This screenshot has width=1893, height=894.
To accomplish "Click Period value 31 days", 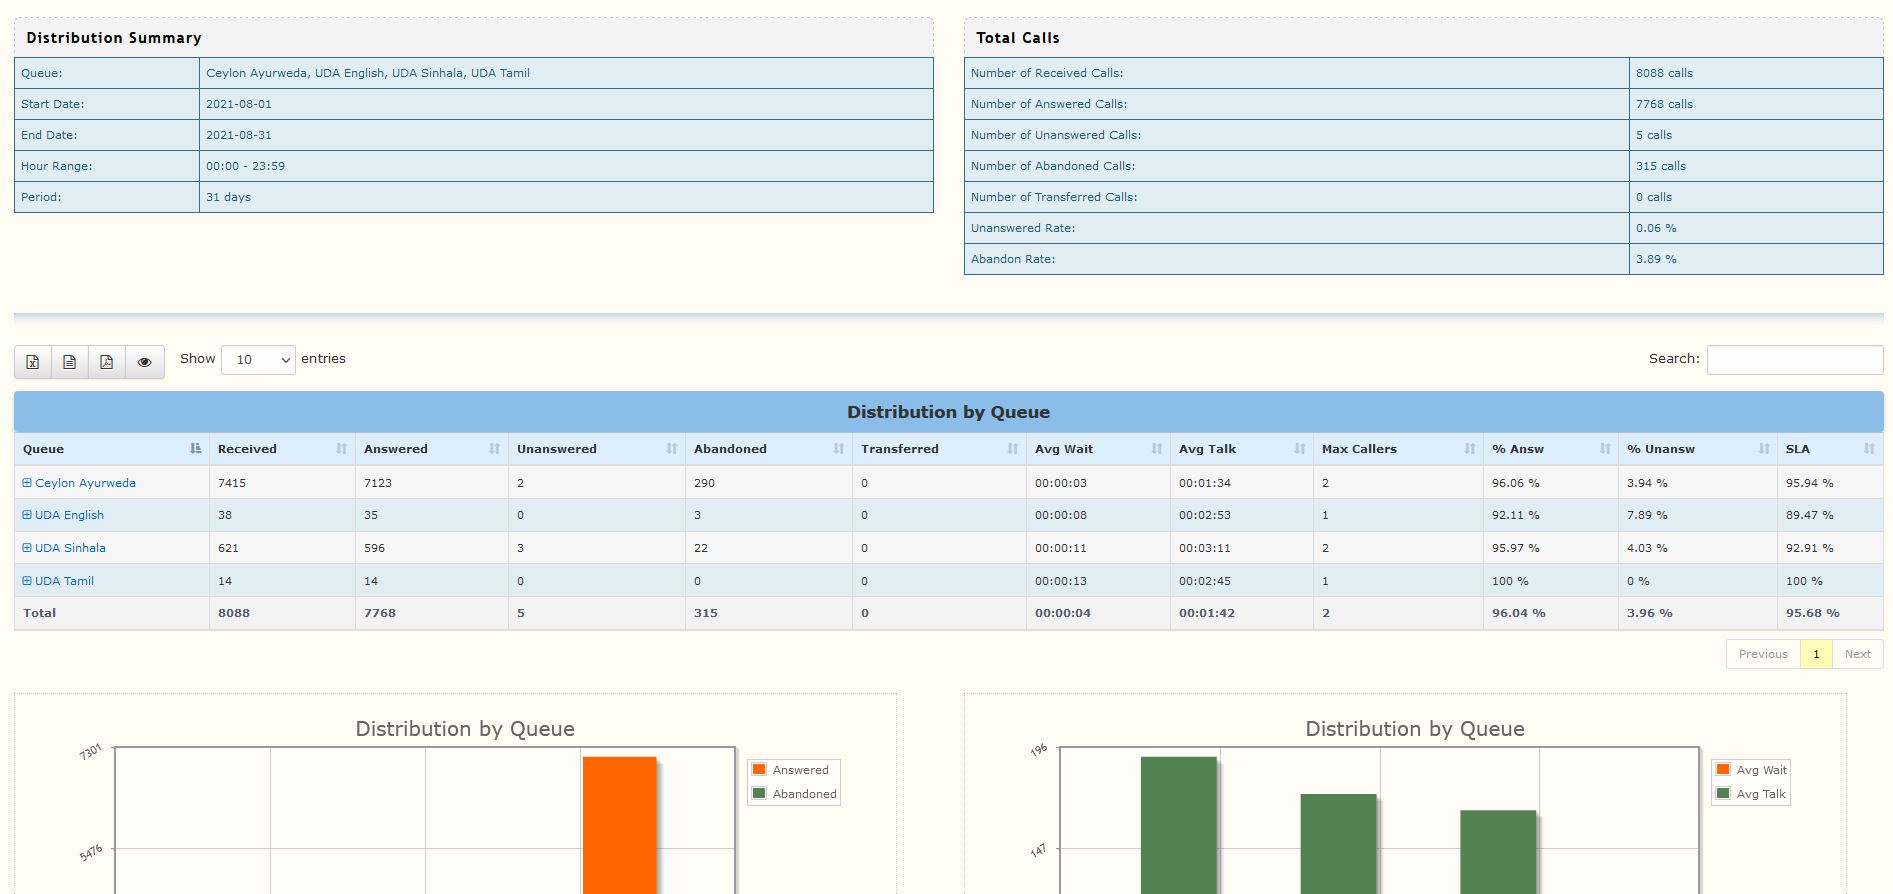I will pyautogui.click(x=228, y=197).
